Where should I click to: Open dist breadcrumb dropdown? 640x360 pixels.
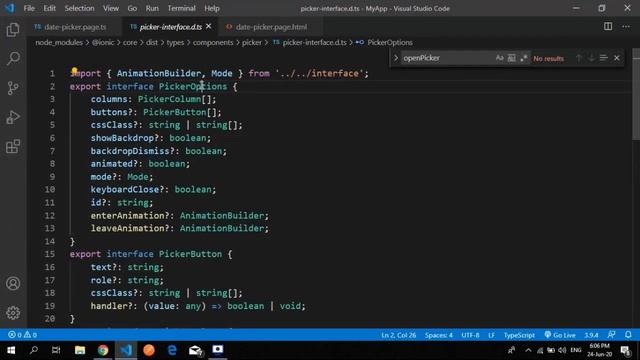tap(152, 42)
